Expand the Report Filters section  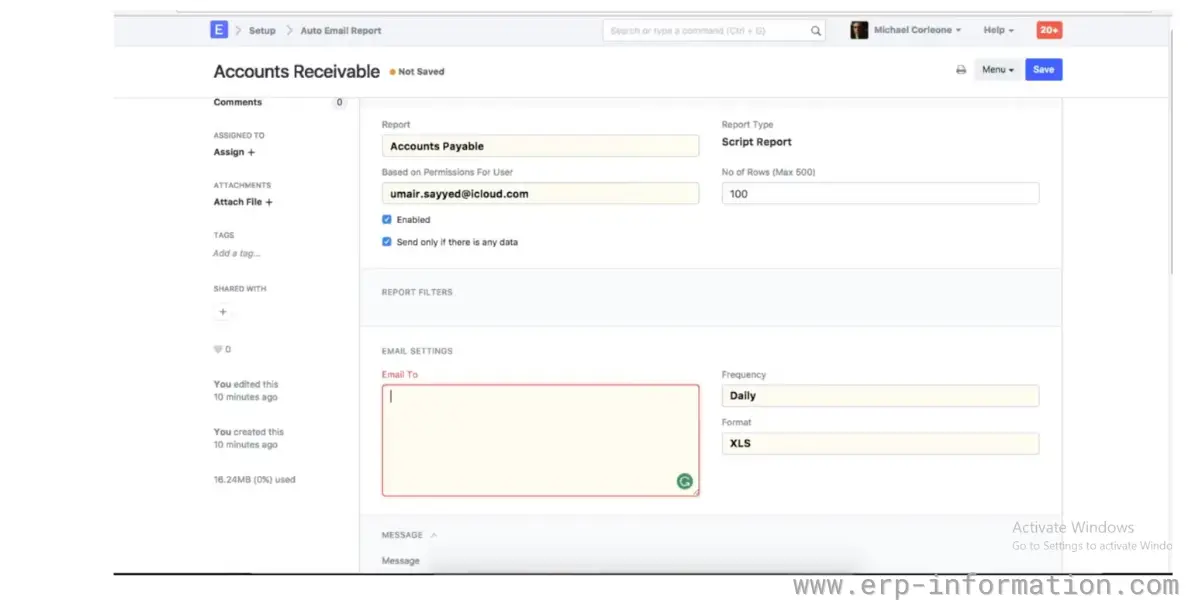tap(417, 292)
